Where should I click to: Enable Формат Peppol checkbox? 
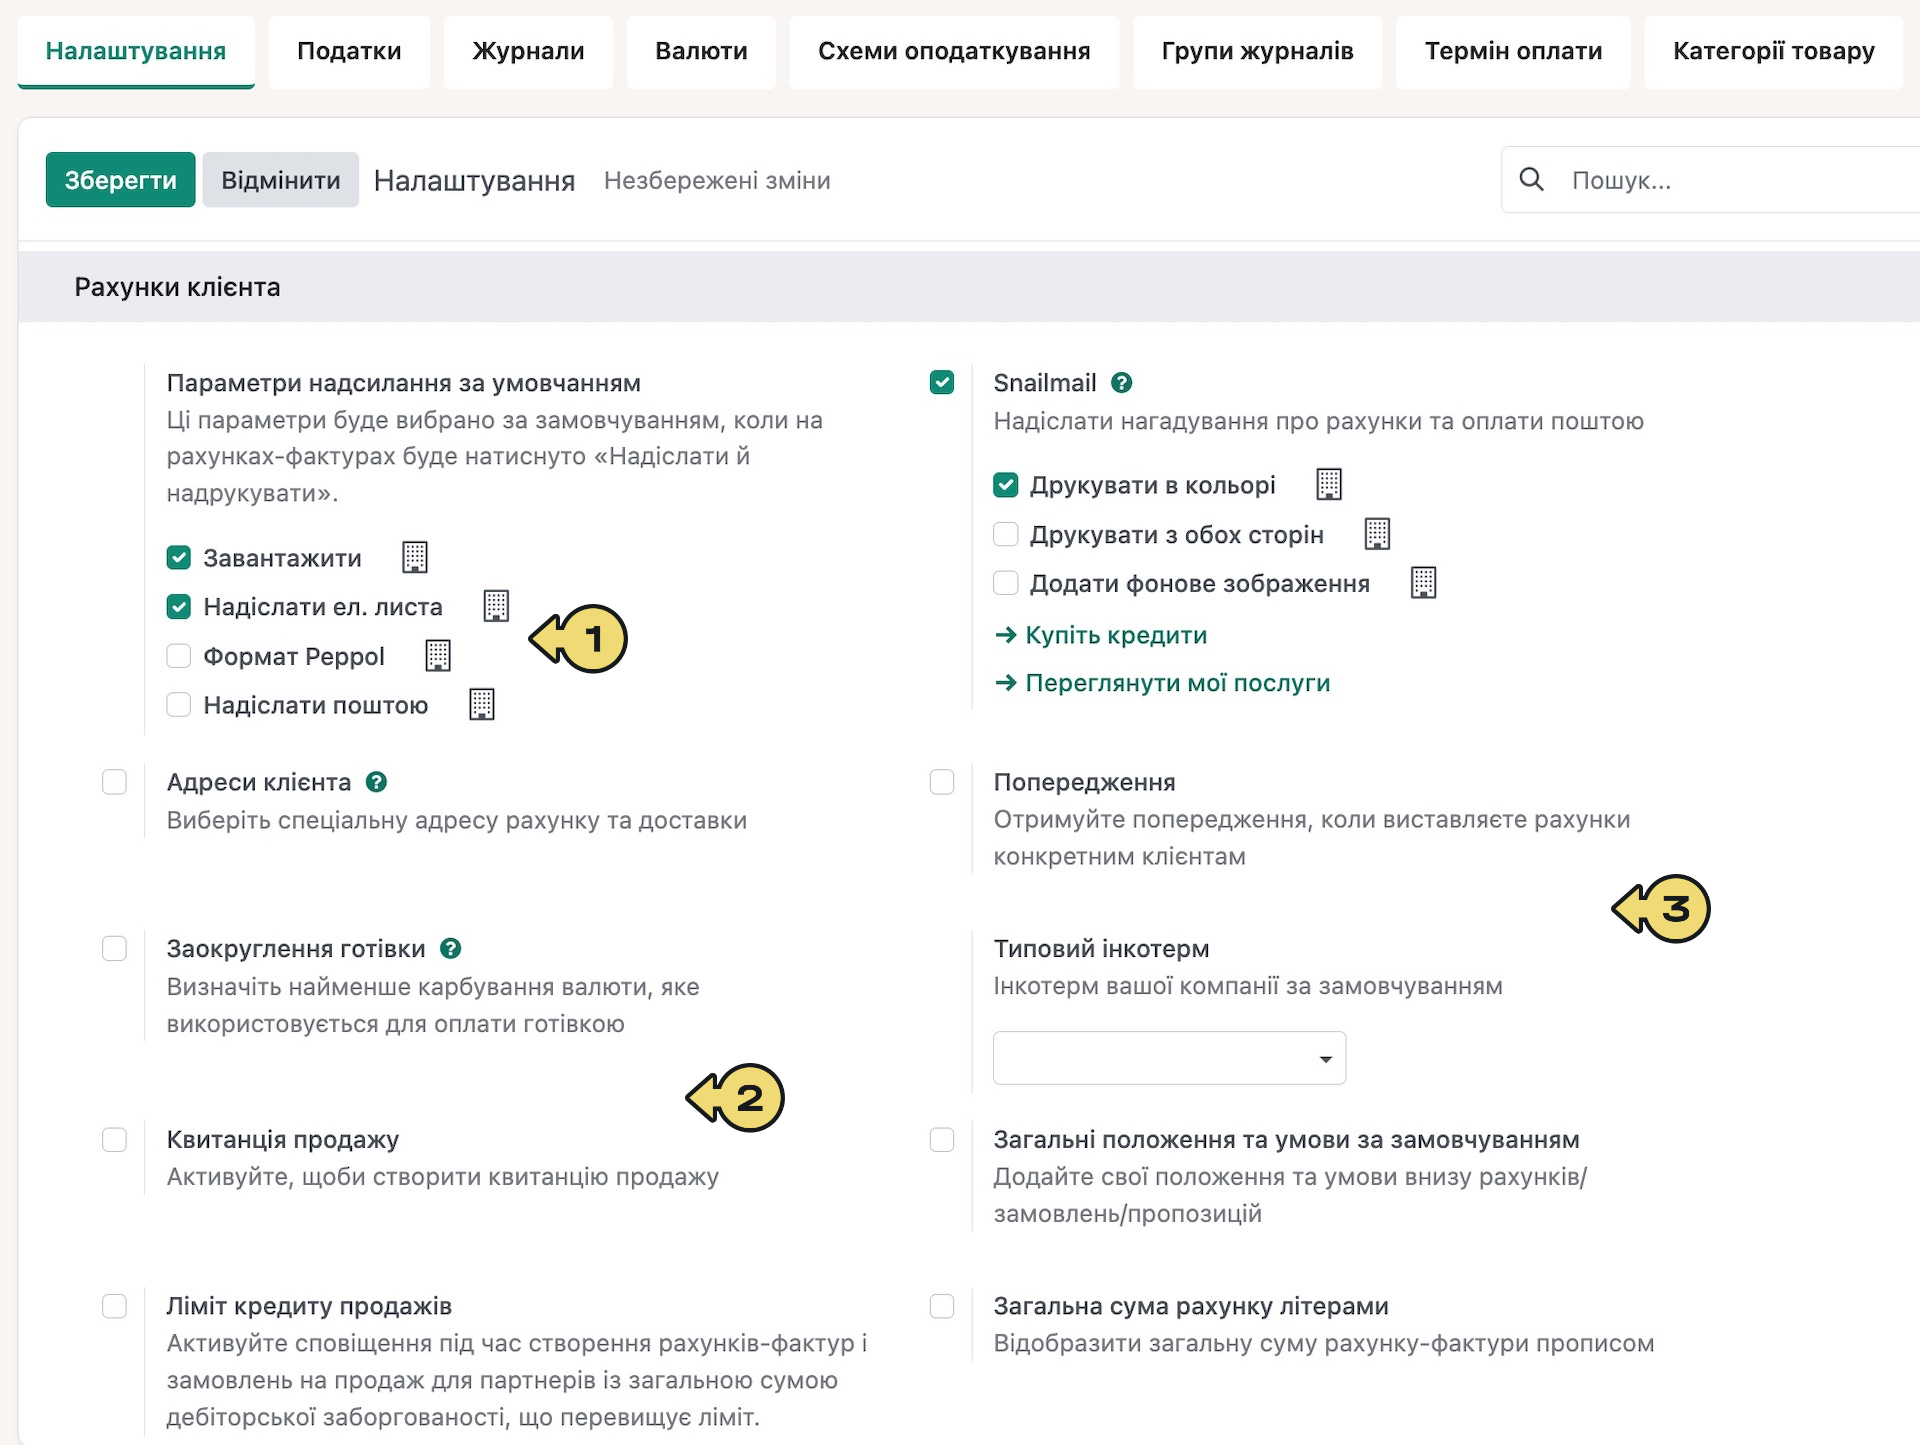[x=179, y=655]
